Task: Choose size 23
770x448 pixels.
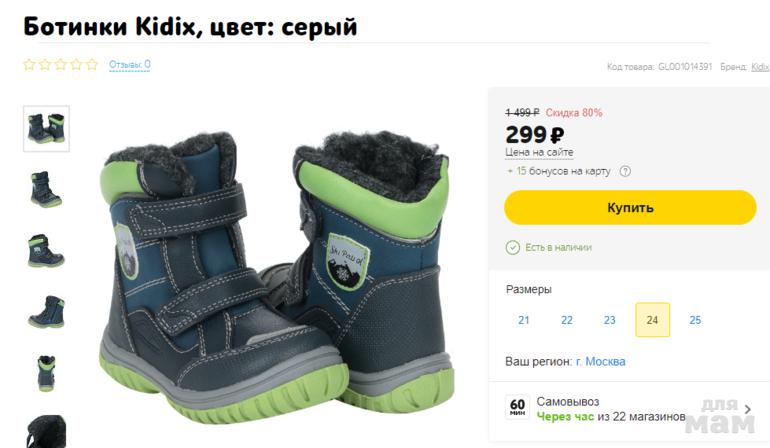Action: click(609, 320)
